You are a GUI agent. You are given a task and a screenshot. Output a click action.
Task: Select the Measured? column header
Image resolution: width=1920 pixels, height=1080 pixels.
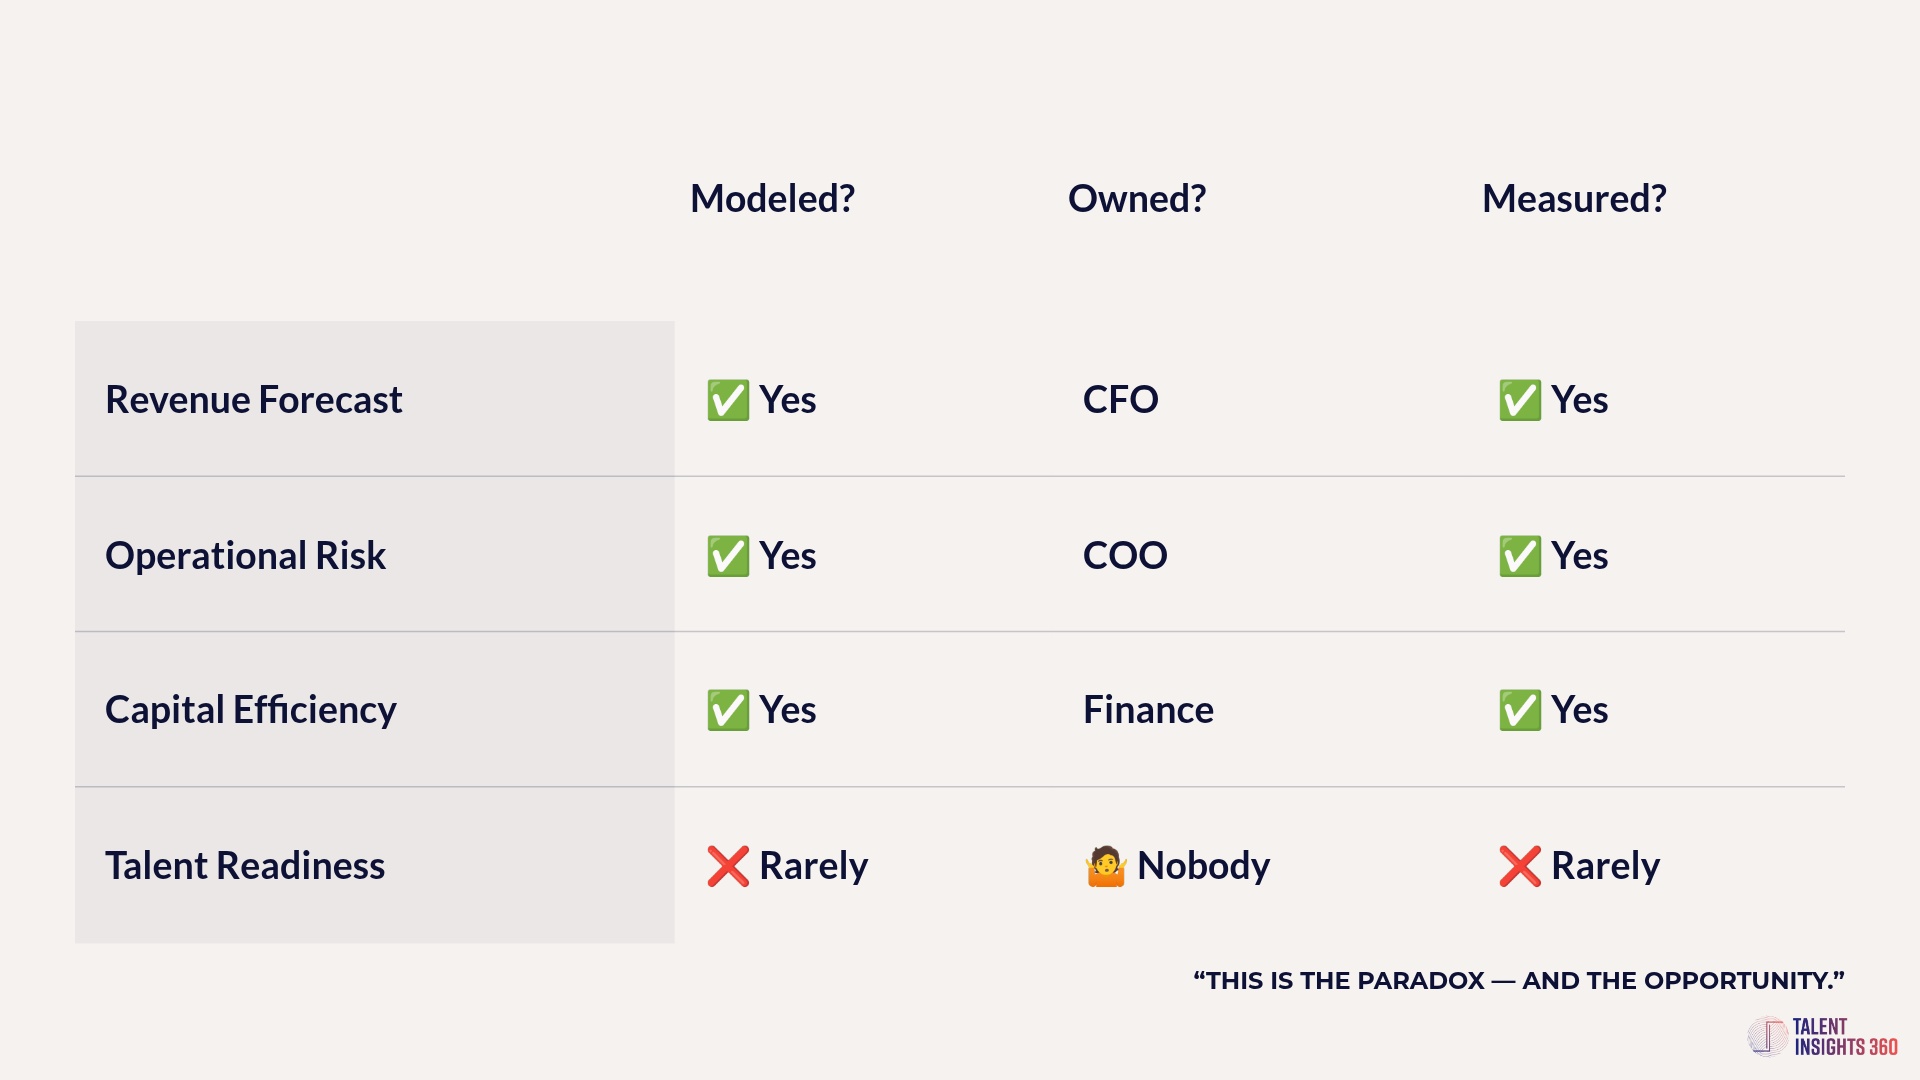click(1574, 199)
